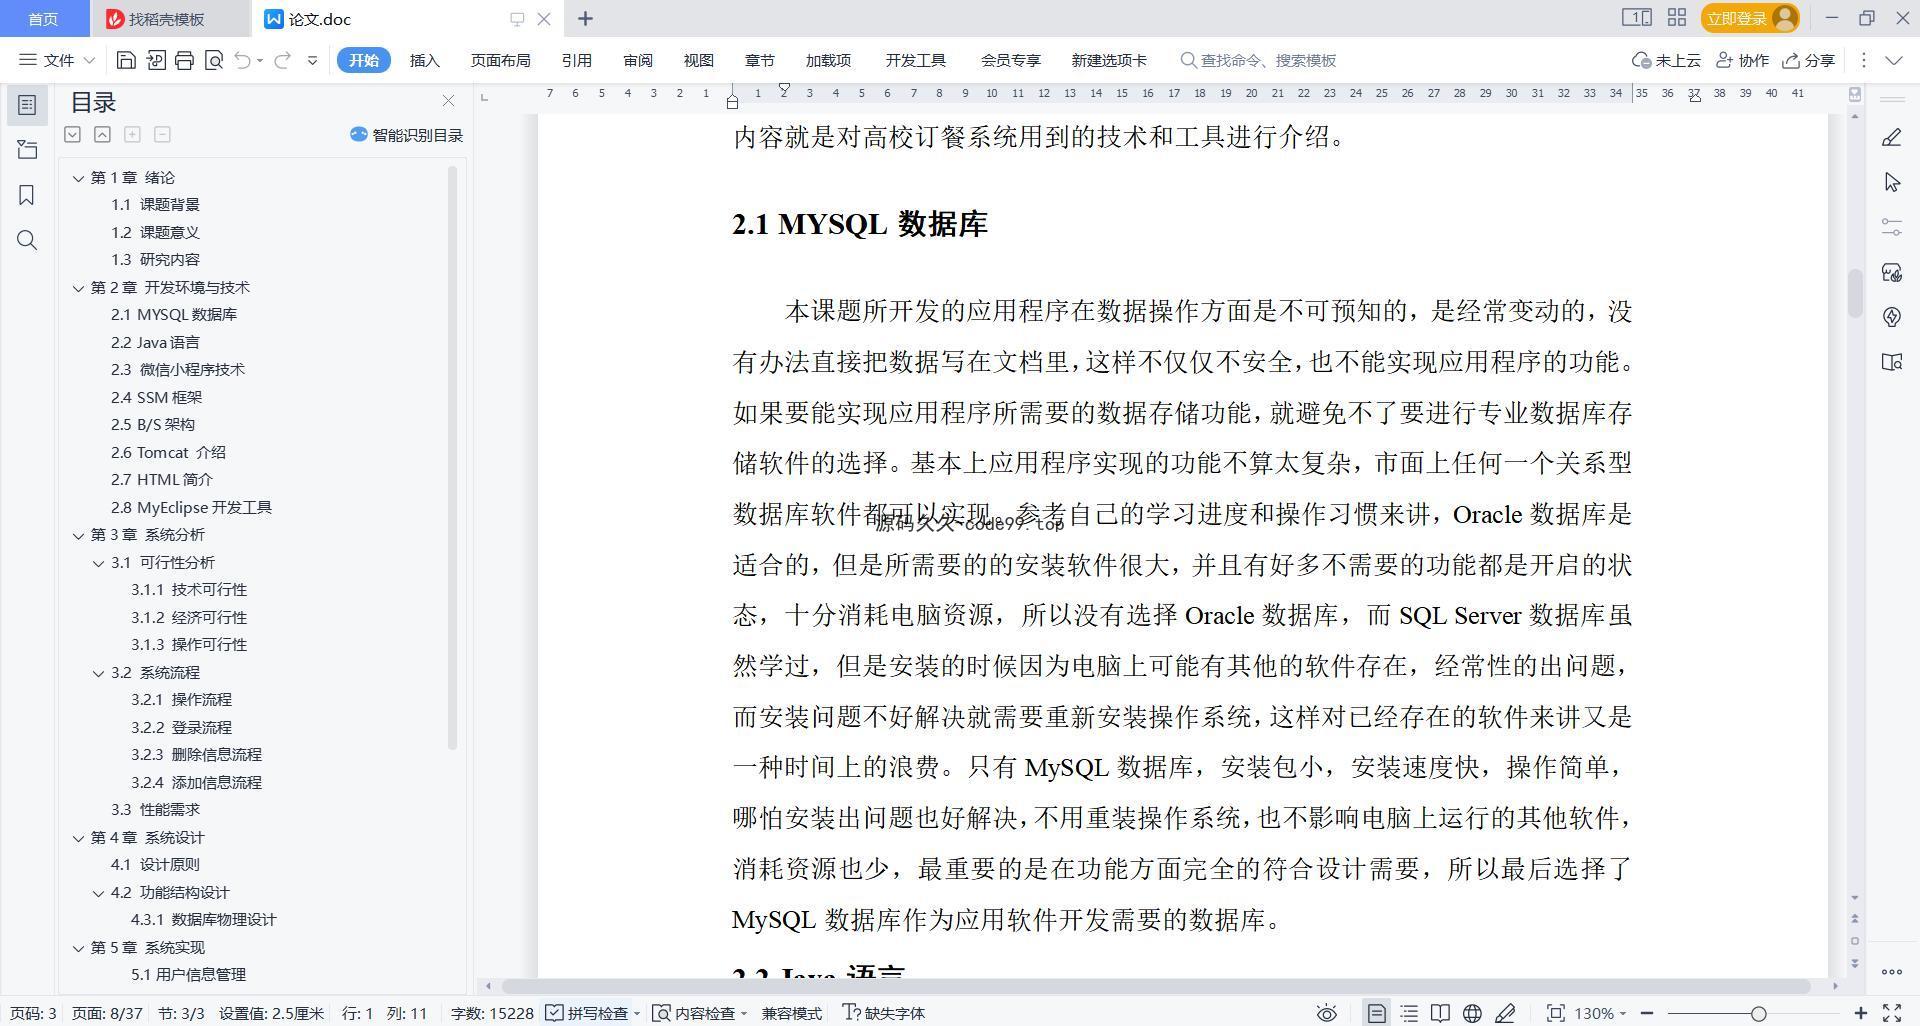Open the 插入 ribbon tab

425,60
